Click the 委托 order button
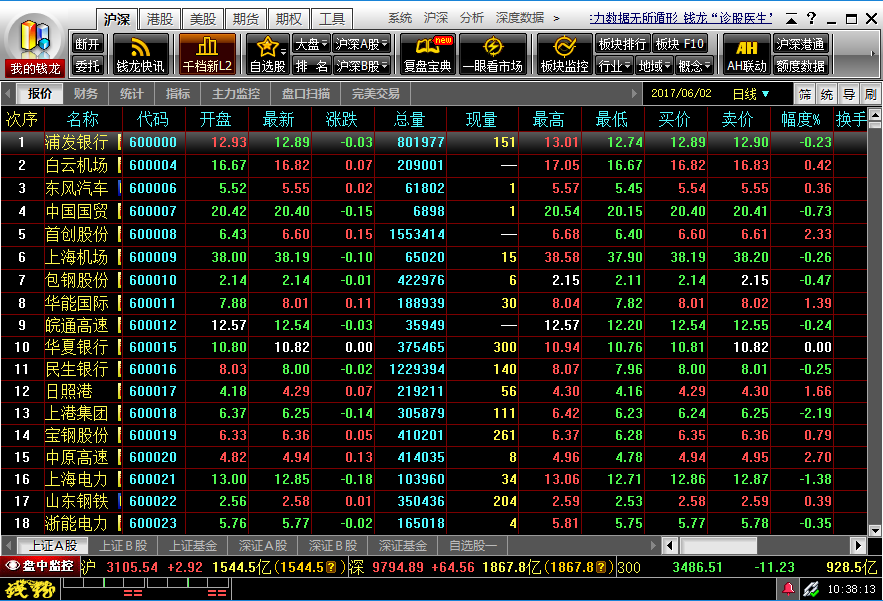Viewport: 883px width, 601px height. click(x=87, y=66)
